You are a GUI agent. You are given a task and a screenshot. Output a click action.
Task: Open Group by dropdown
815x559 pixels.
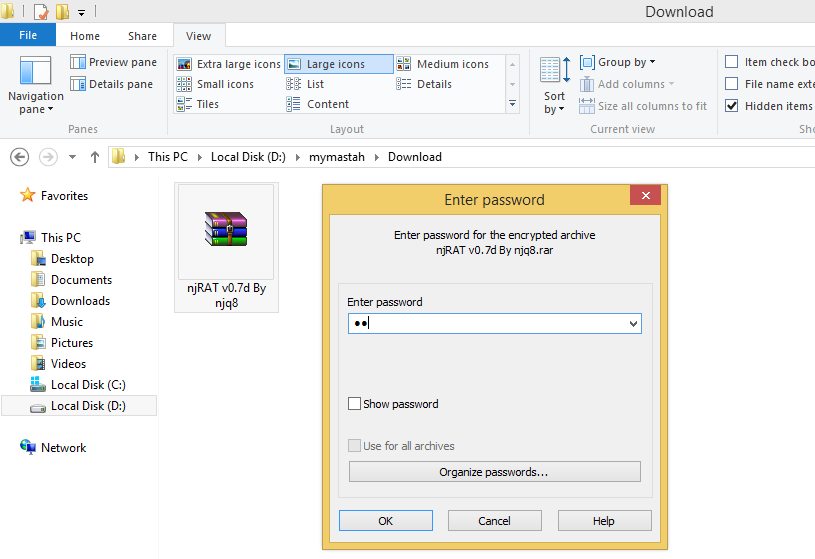[x=617, y=62]
